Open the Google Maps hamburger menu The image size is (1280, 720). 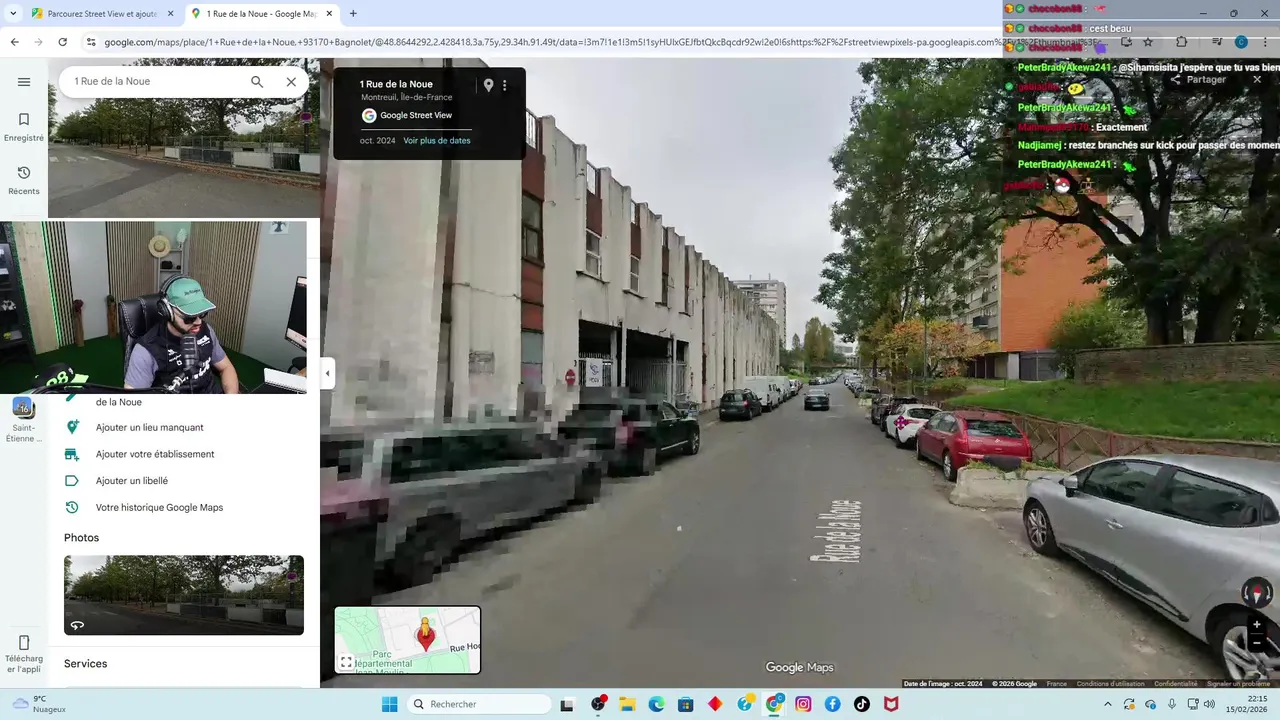coord(24,82)
